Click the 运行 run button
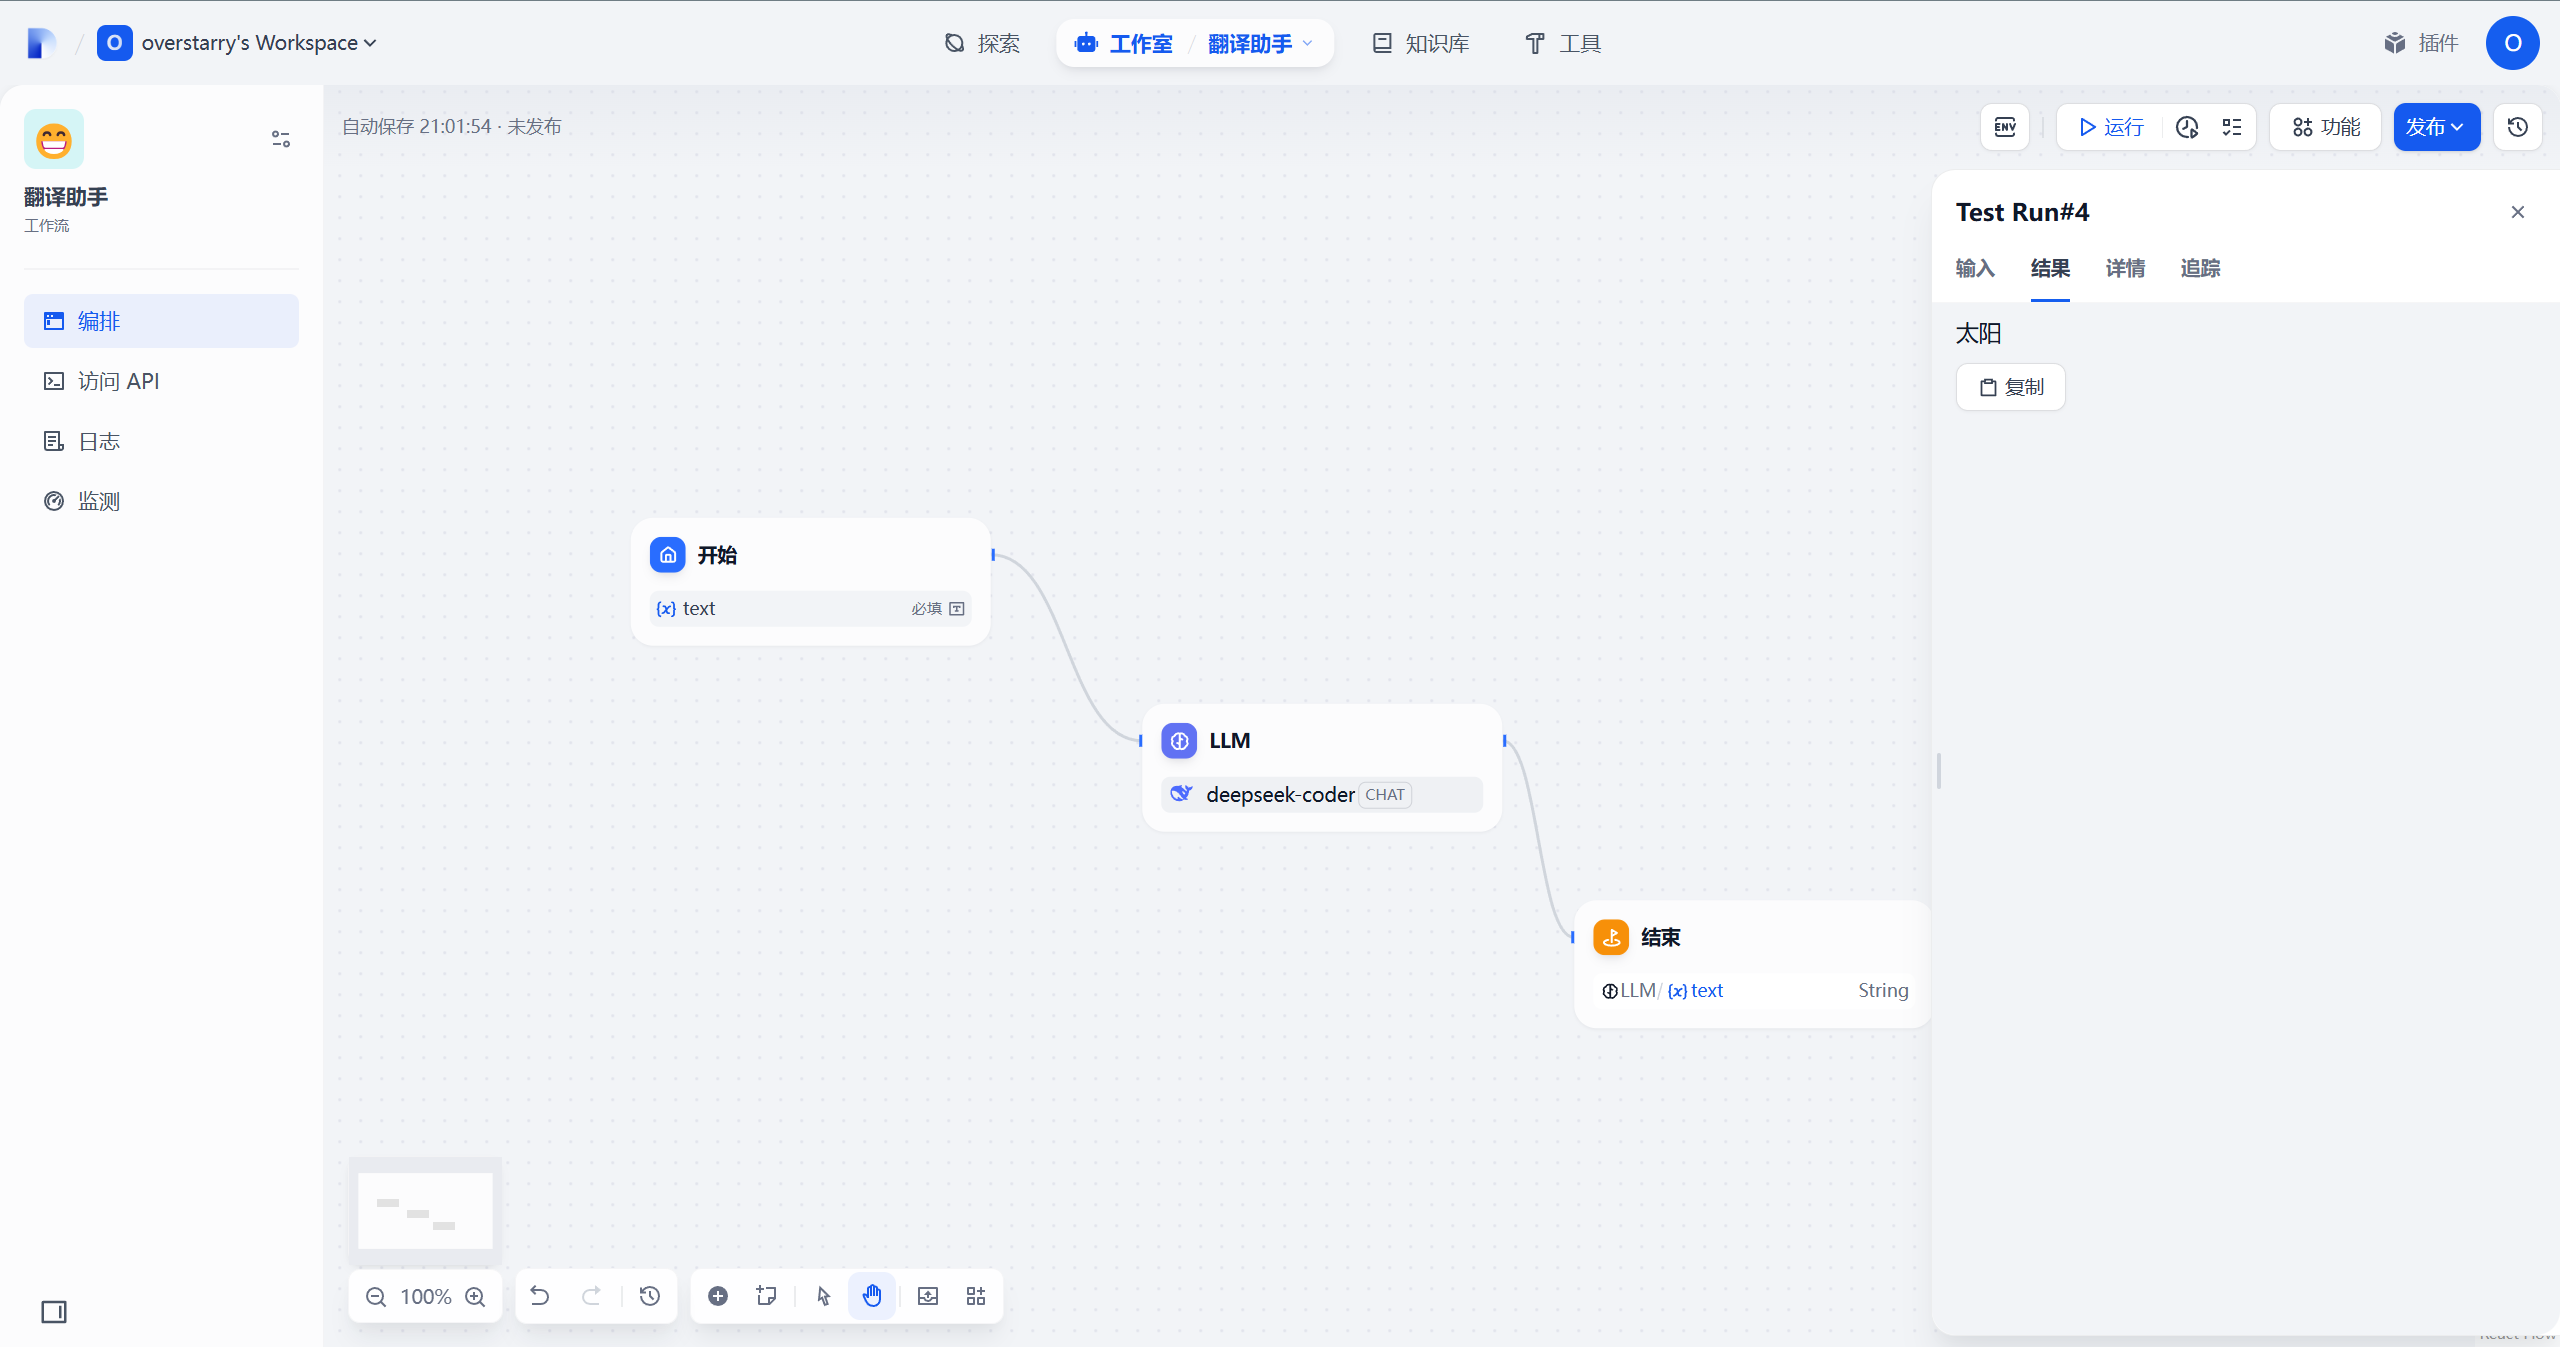2560x1347 pixels. coord(2110,127)
